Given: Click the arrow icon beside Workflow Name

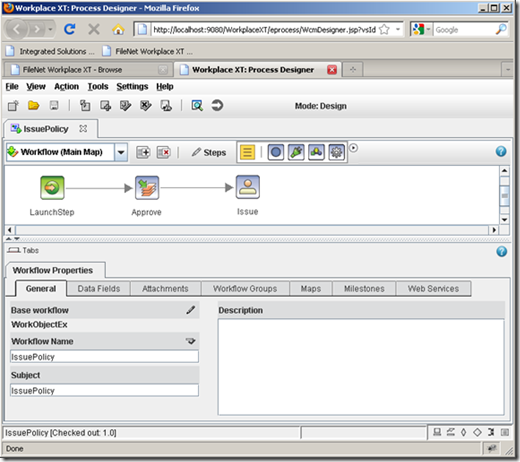Looking at the screenshot, I should pos(191,341).
